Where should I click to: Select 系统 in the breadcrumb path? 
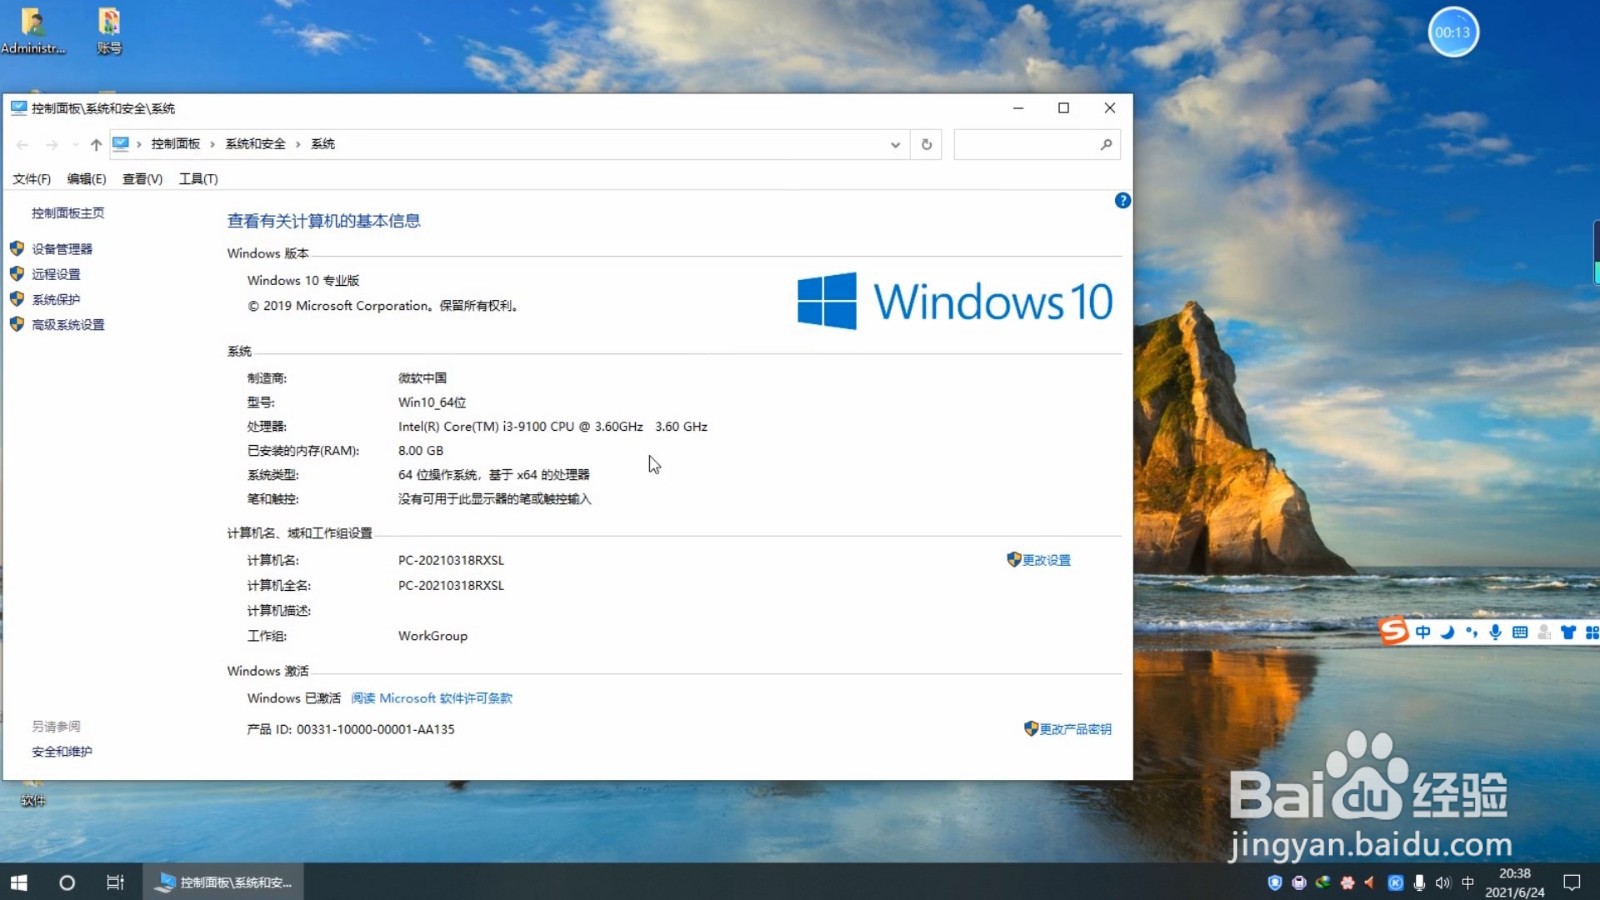click(x=323, y=144)
